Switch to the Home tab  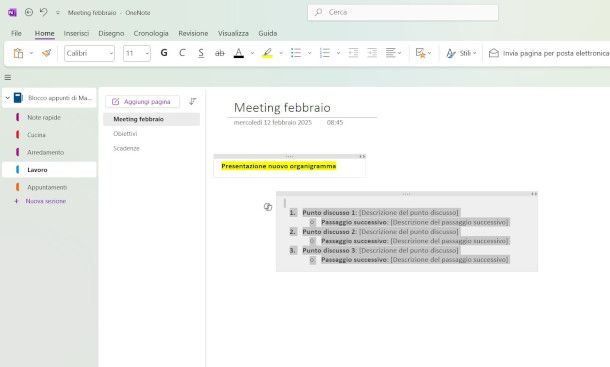point(44,33)
